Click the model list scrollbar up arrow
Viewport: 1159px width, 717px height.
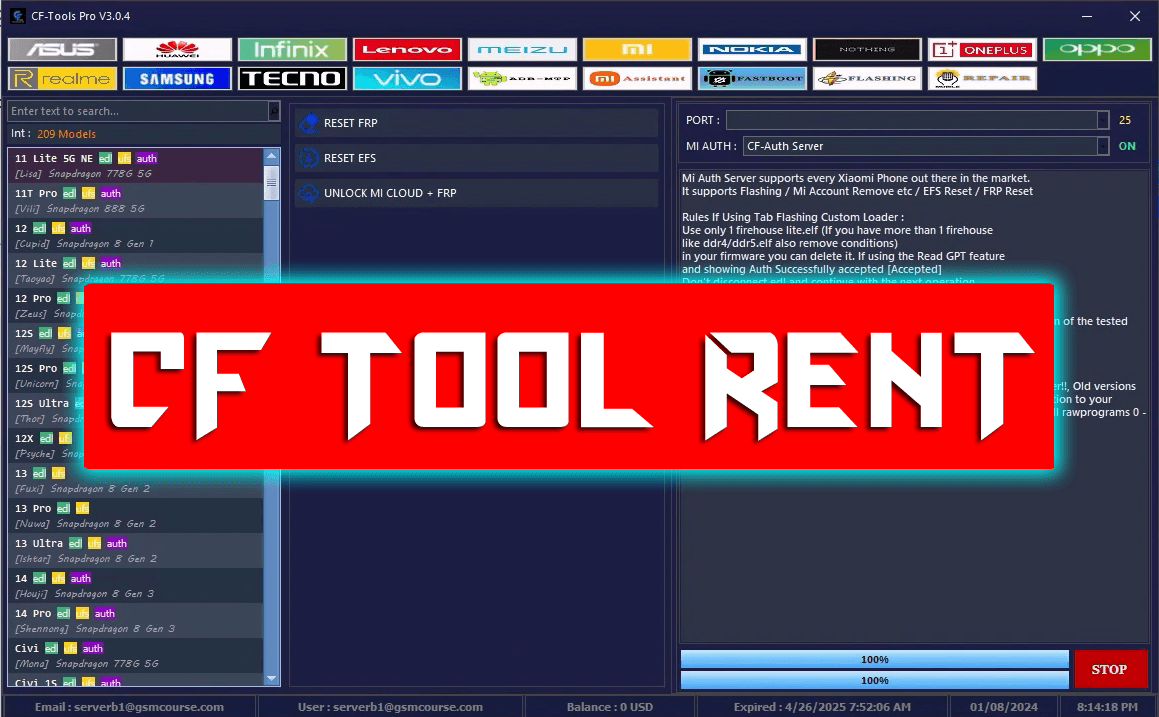click(271, 156)
